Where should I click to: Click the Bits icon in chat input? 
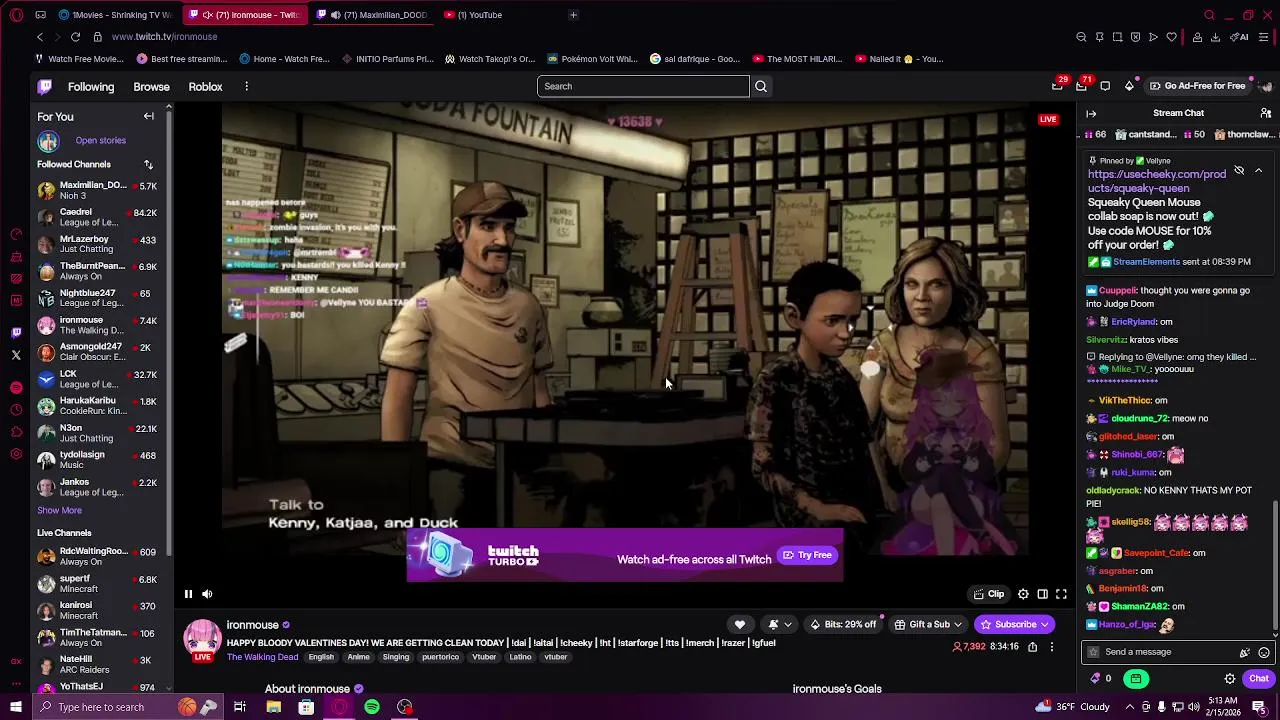click(x=1244, y=652)
